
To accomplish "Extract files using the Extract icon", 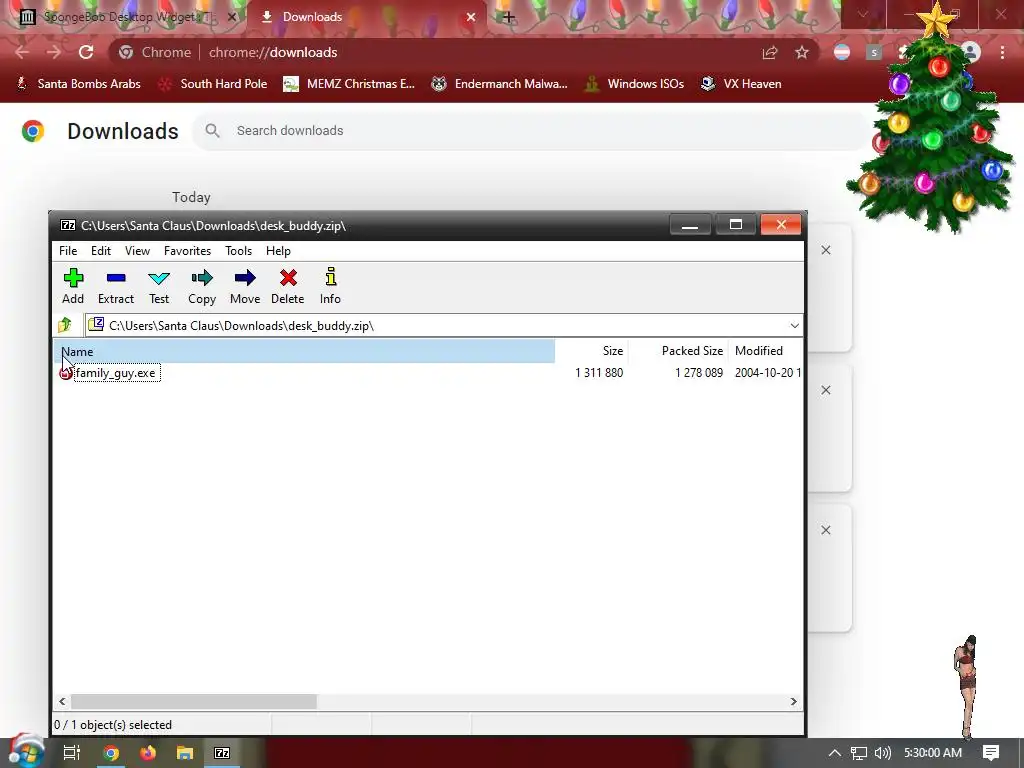I will coord(116,287).
